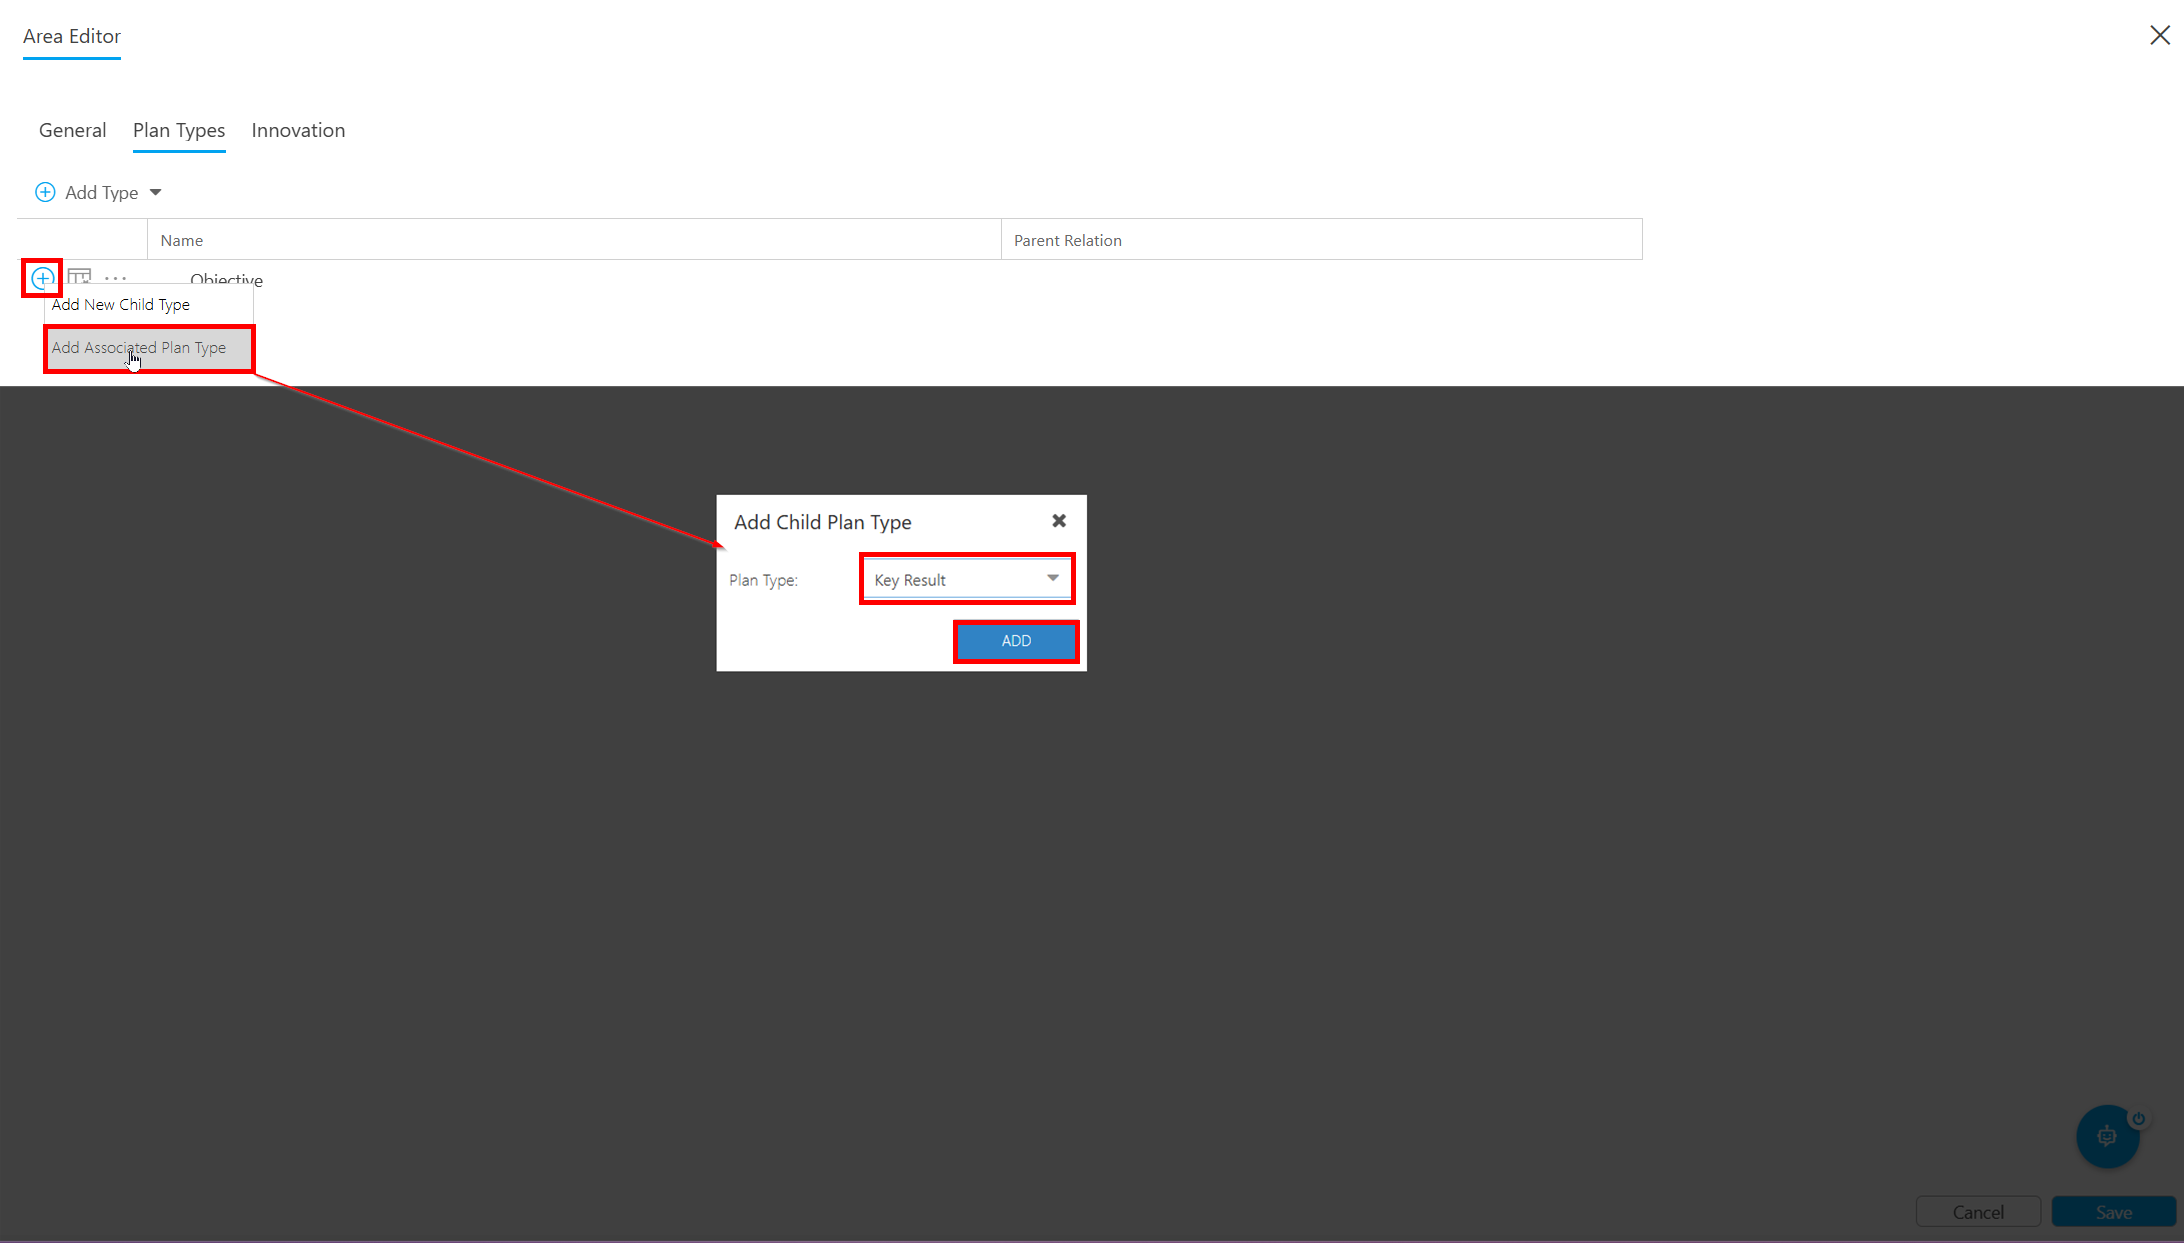Expand the Add Type dropdown arrow
The height and width of the screenshot is (1243, 2184).
(156, 192)
